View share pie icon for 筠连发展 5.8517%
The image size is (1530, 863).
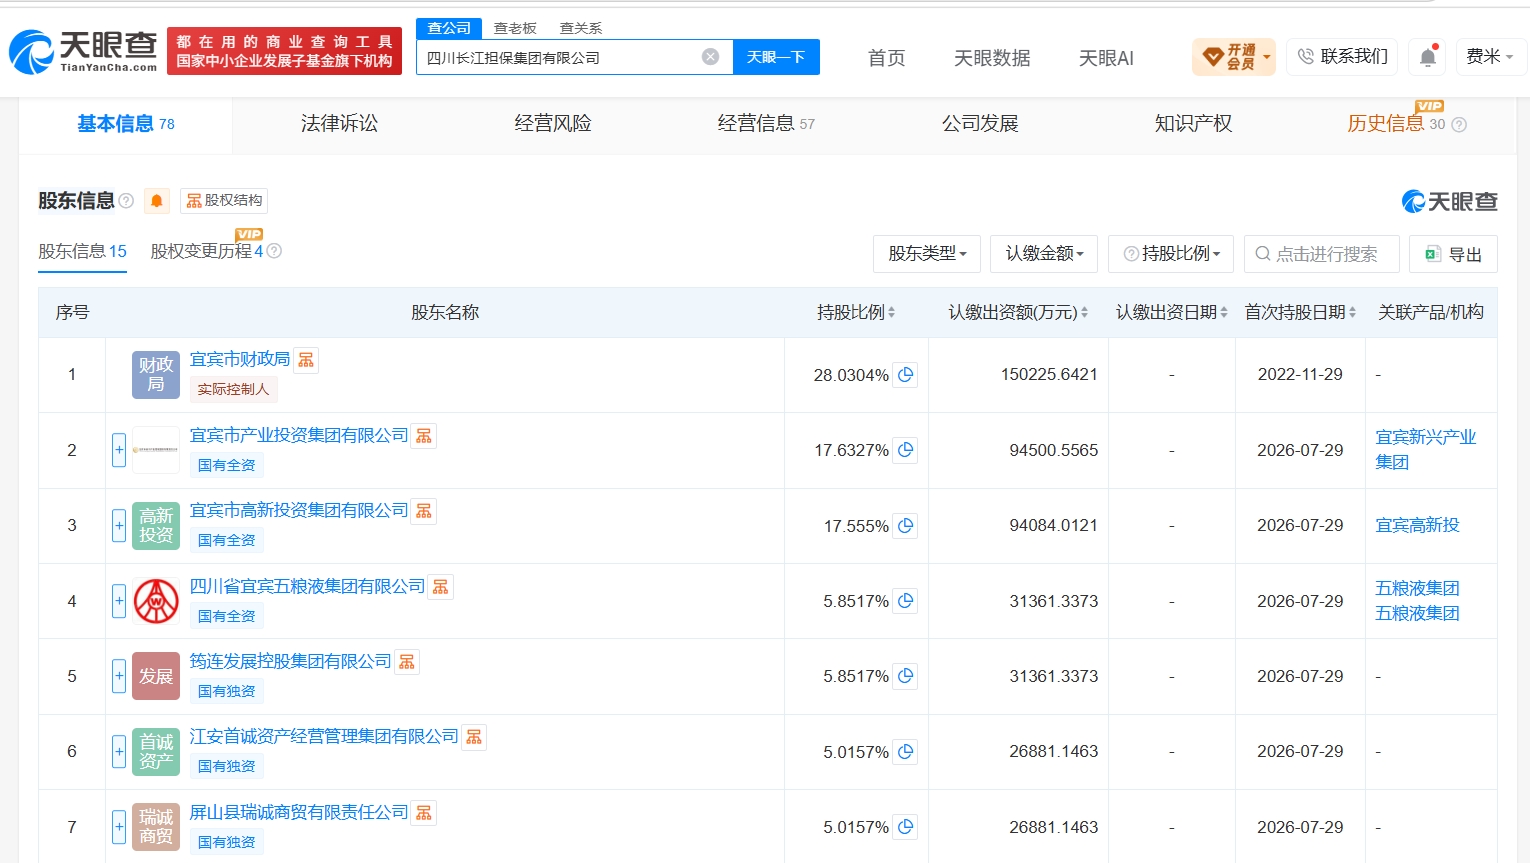(x=905, y=676)
